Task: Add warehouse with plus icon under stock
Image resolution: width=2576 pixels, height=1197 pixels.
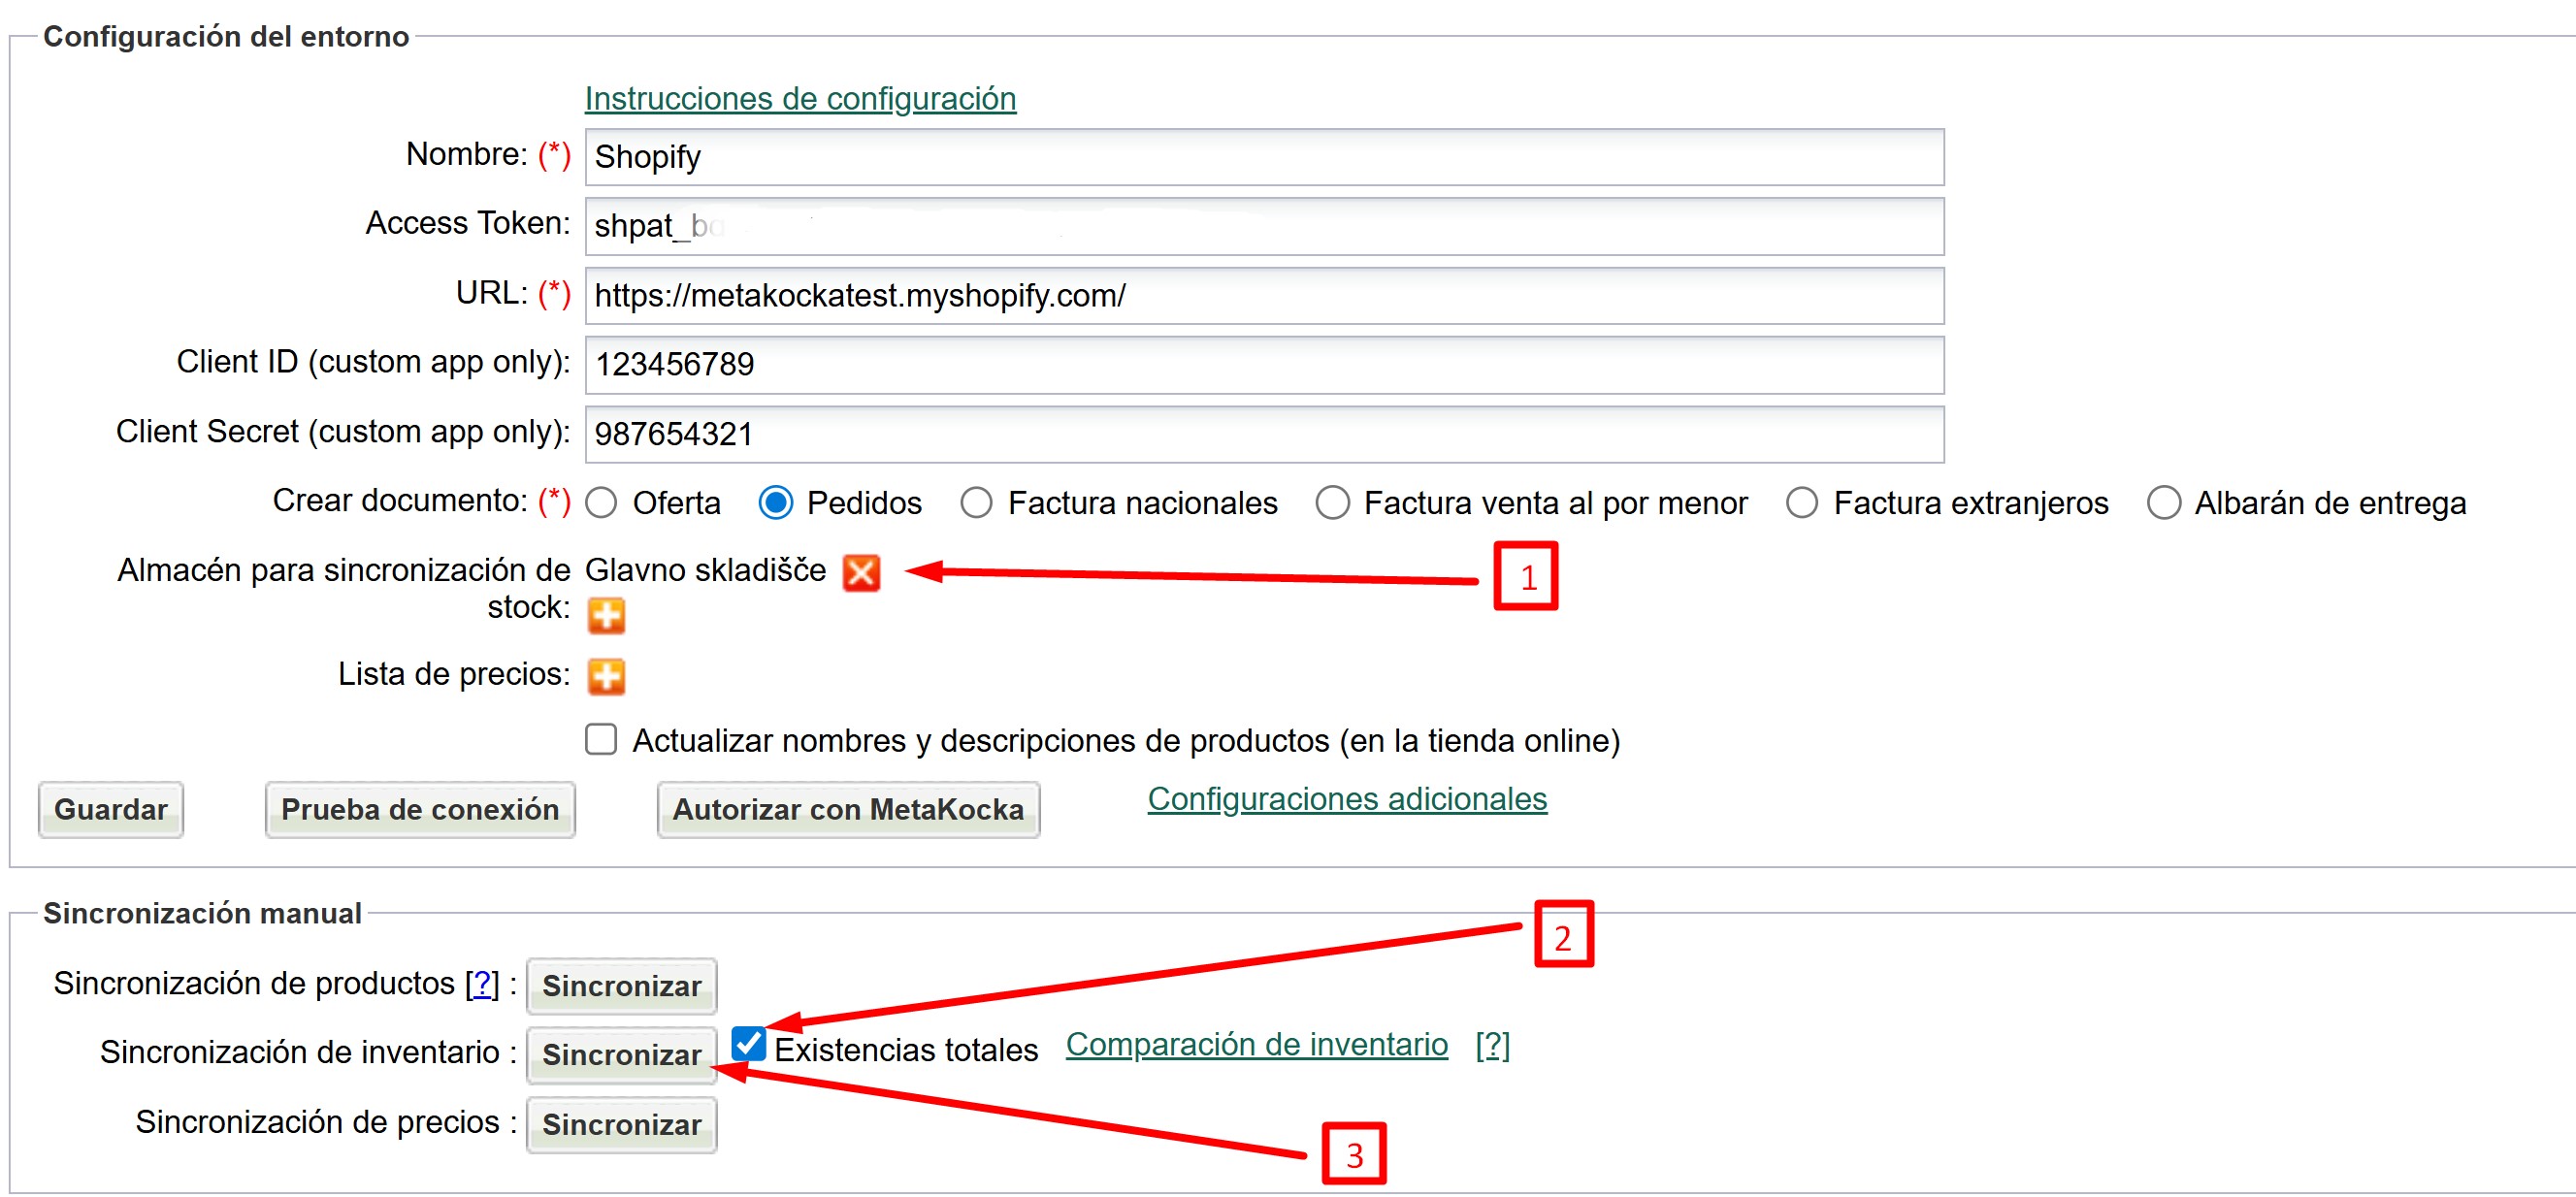Action: tap(606, 615)
